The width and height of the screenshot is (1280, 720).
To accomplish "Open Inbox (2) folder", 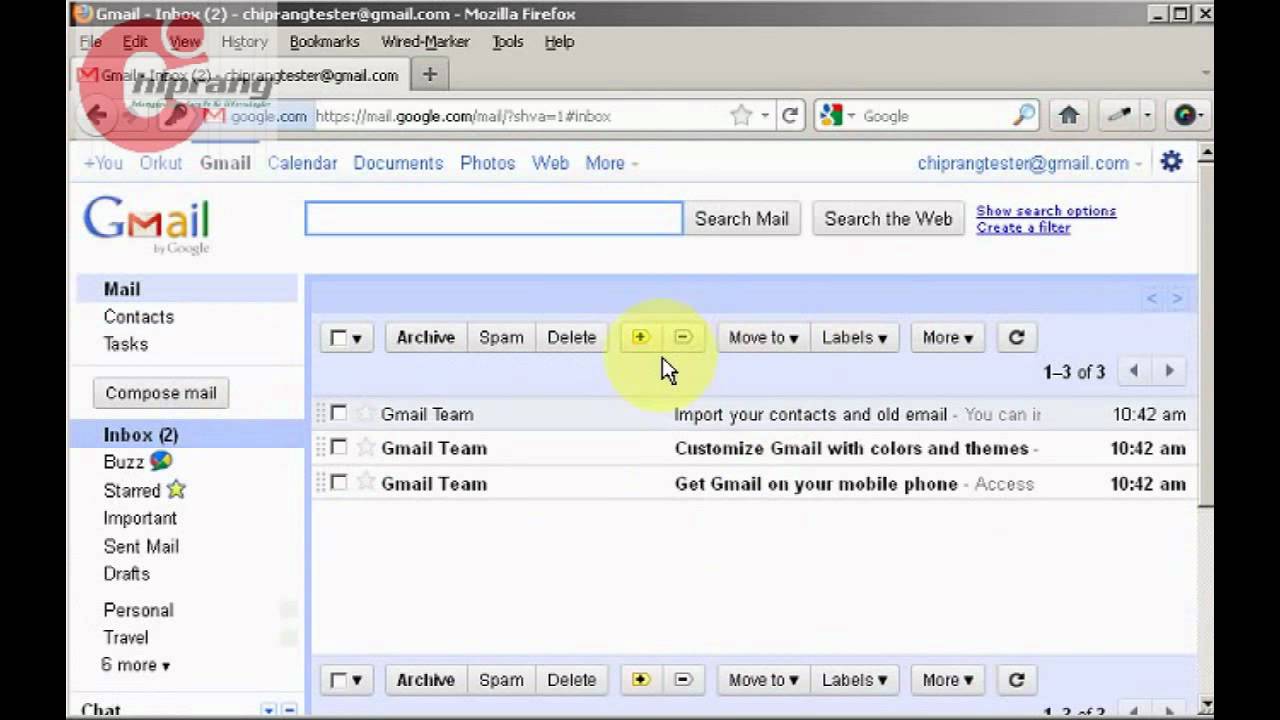I will pos(140,435).
